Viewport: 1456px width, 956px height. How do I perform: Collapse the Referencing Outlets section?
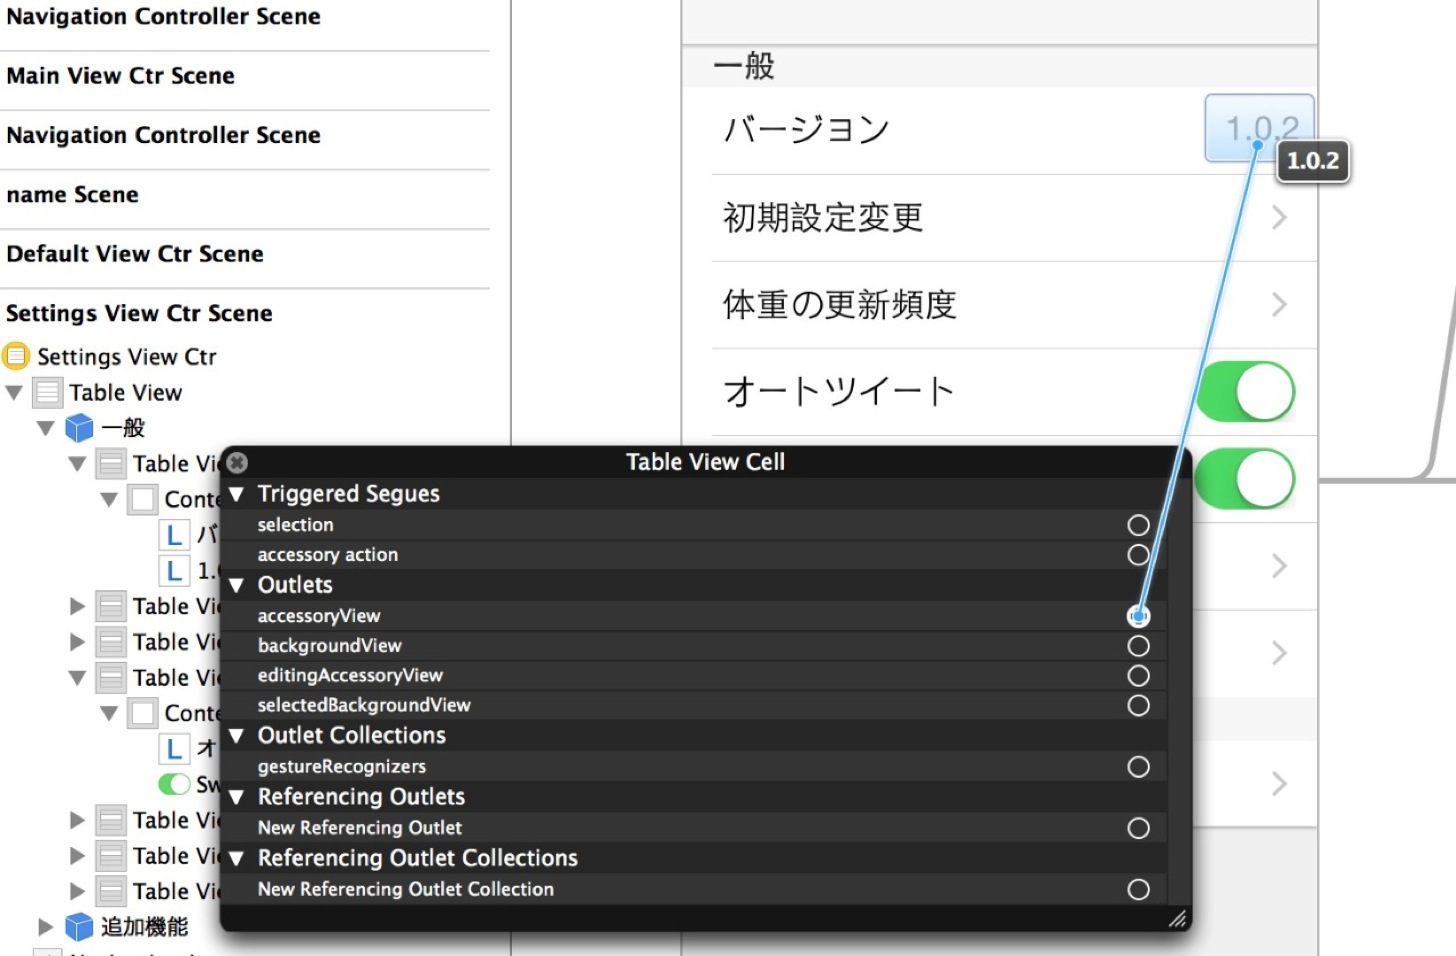(237, 798)
